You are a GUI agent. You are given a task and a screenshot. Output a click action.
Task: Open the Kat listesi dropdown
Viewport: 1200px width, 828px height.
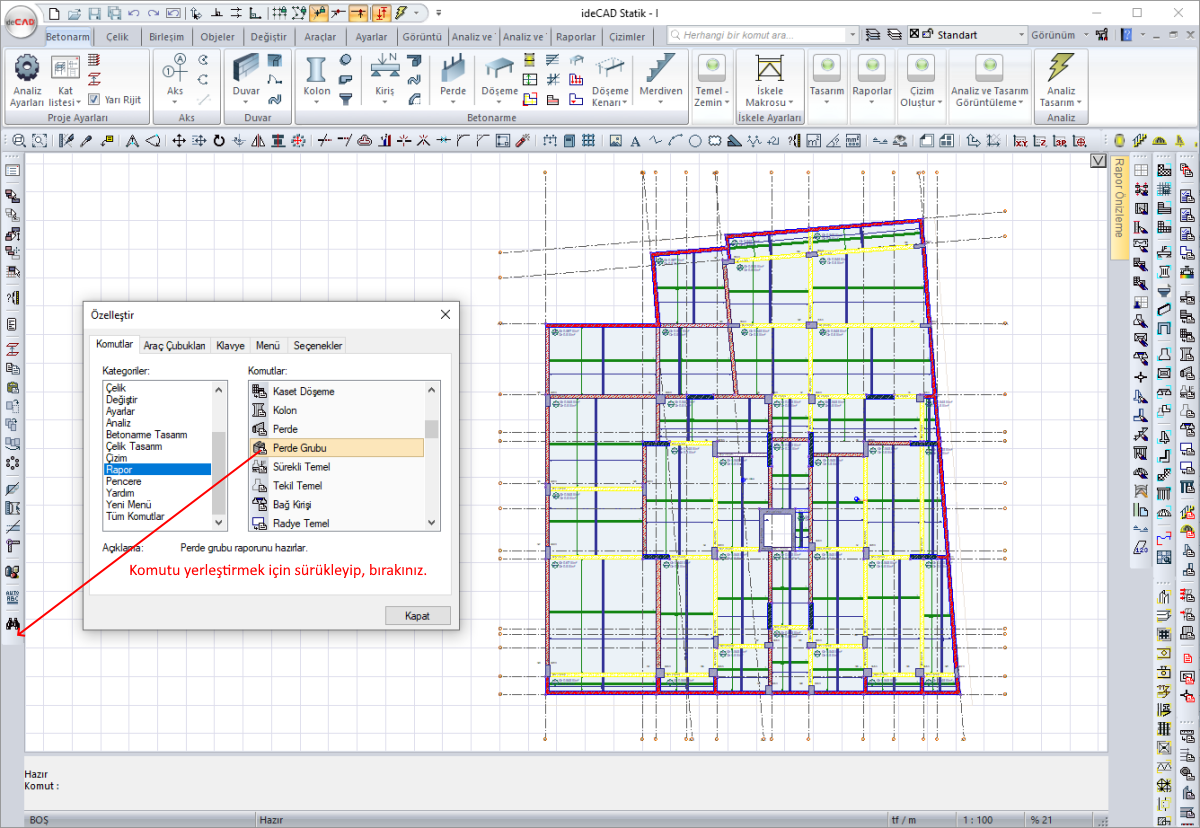(x=66, y=96)
